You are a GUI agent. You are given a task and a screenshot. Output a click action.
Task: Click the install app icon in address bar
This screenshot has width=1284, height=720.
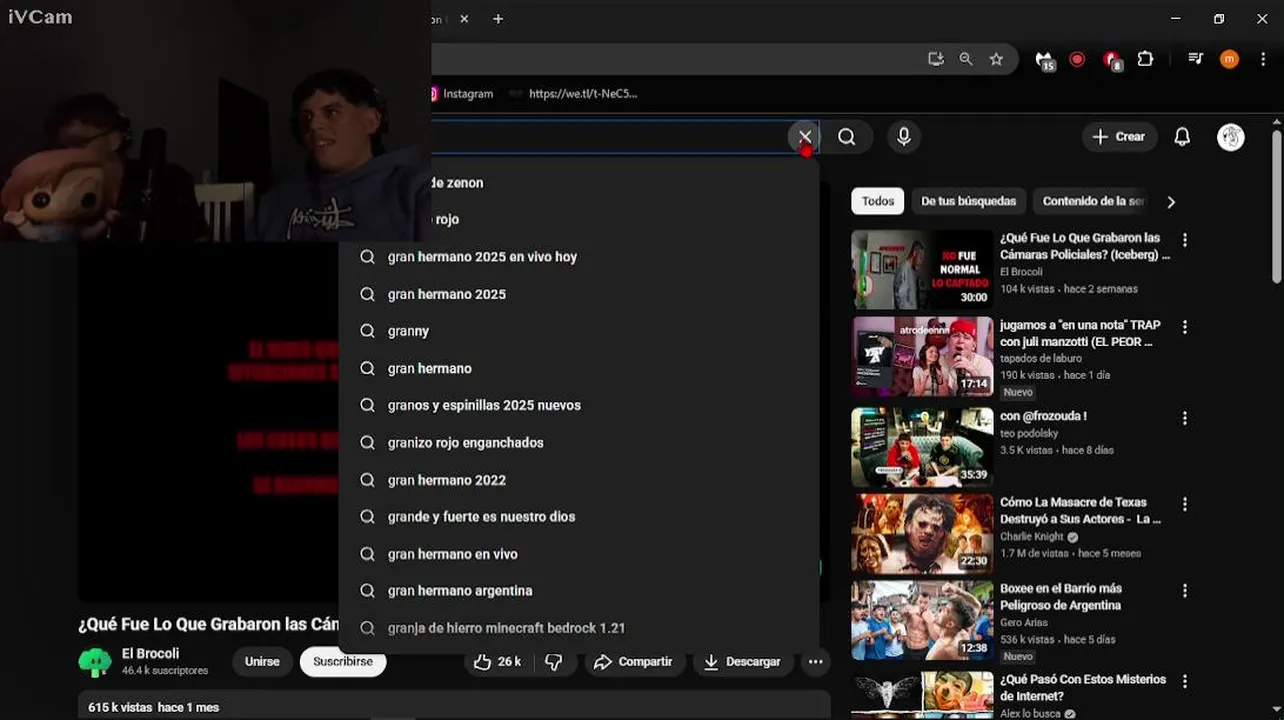[936, 59]
